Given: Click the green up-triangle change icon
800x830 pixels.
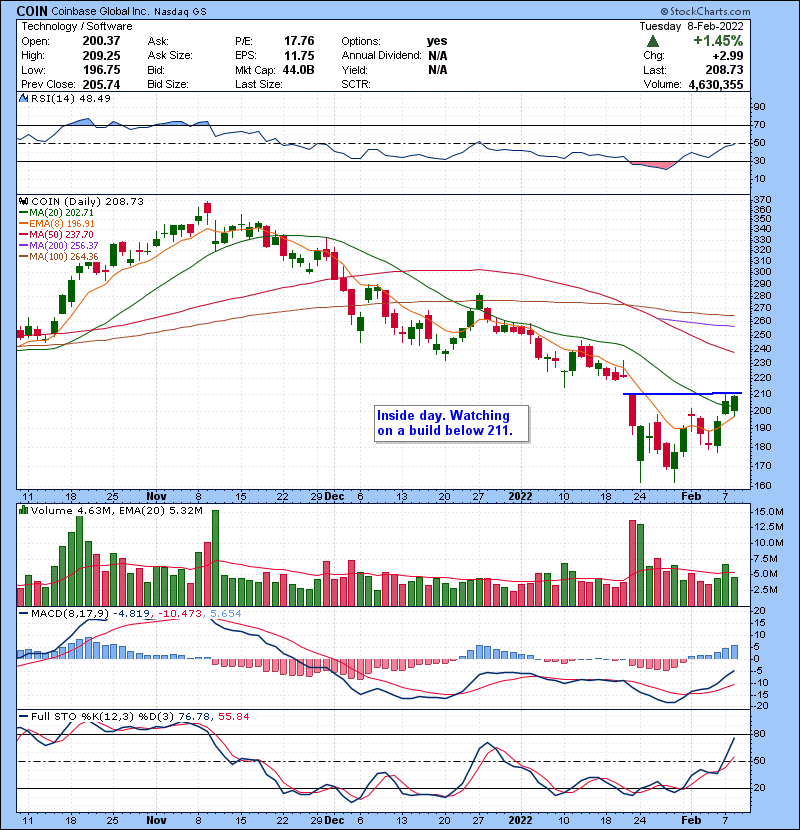Looking at the screenshot, I should (653, 41).
